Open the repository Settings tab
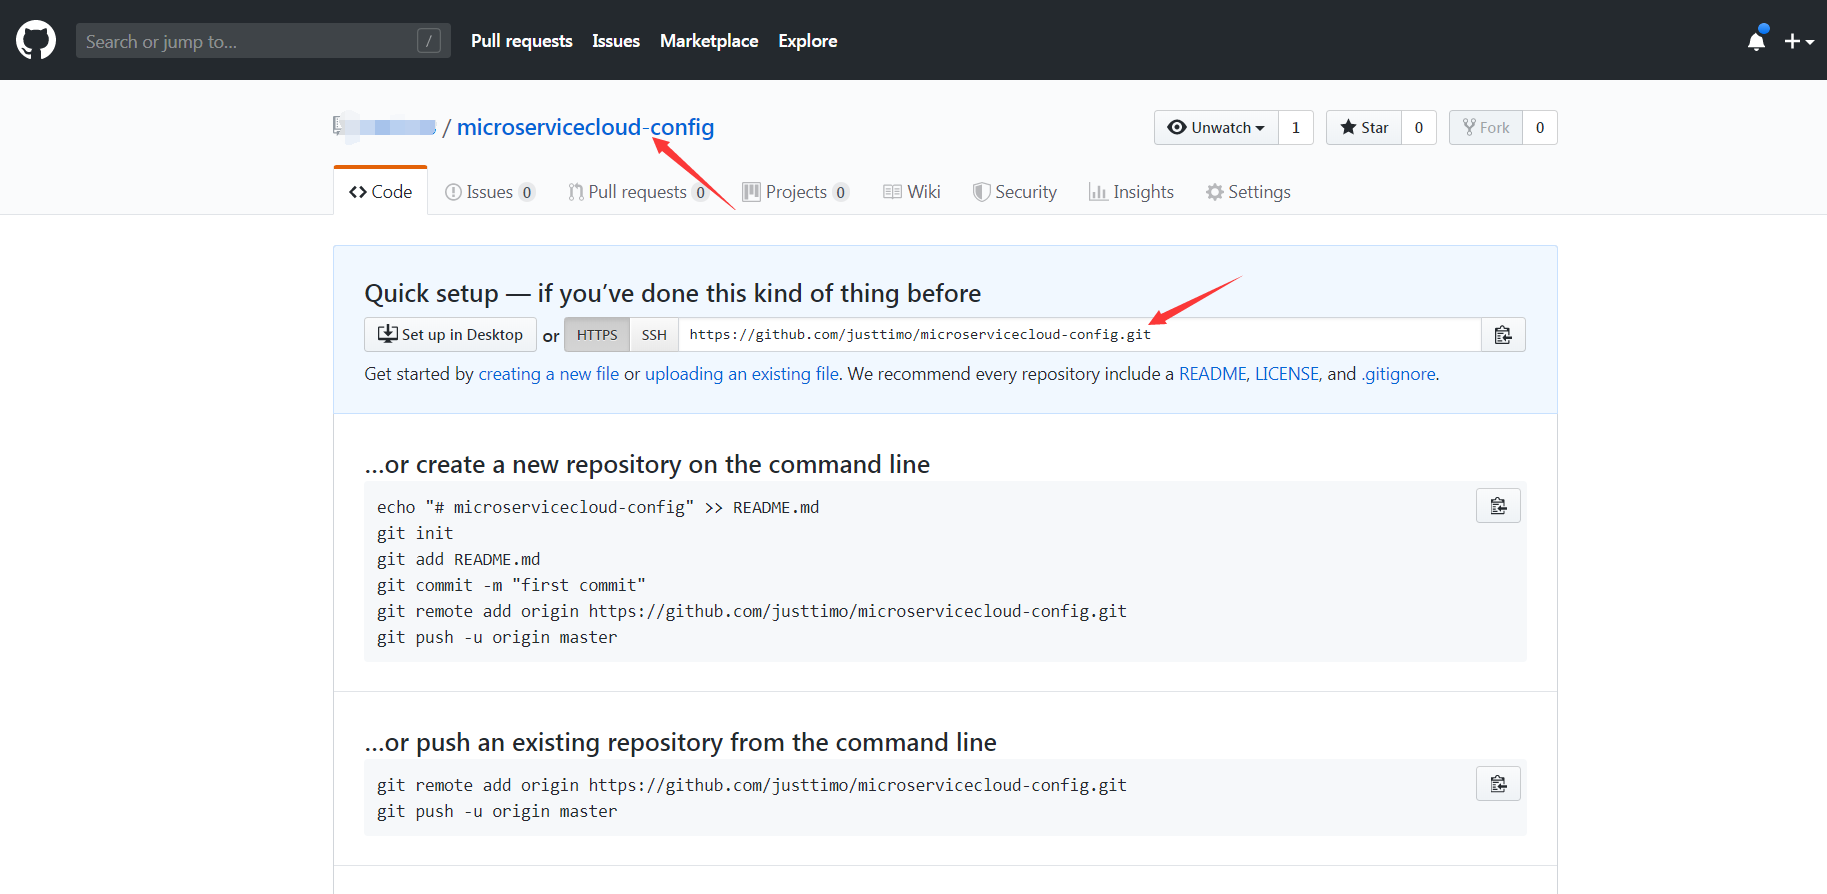The height and width of the screenshot is (894, 1827). click(x=1248, y=192)
